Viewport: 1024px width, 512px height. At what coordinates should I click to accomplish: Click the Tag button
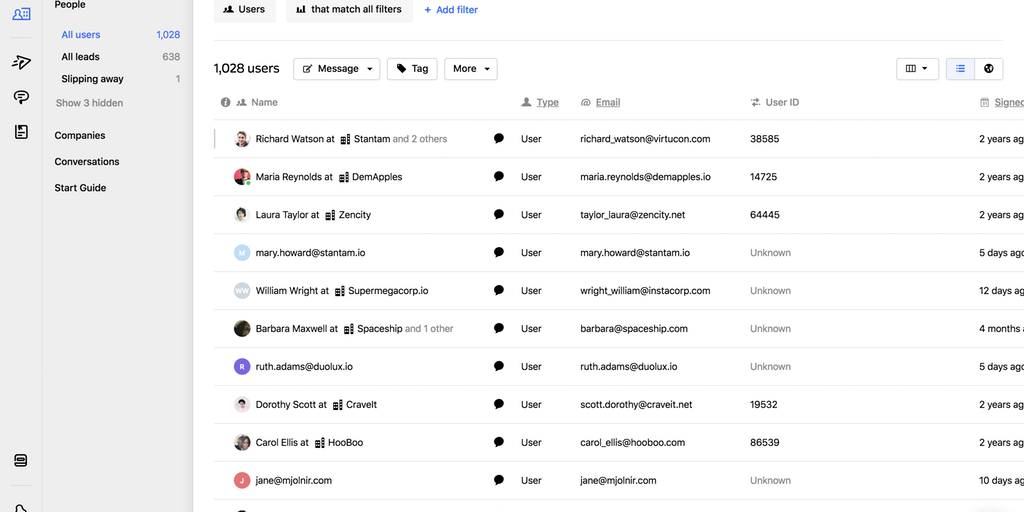412,69
